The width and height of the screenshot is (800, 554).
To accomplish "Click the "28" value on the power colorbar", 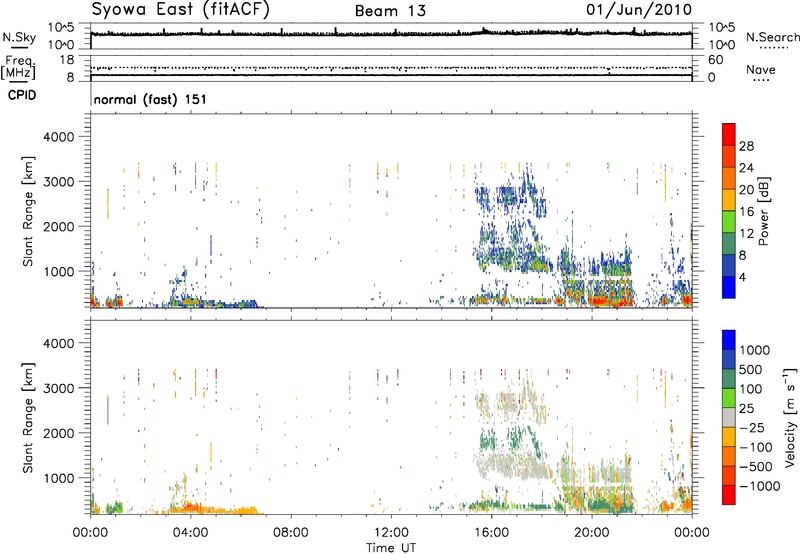I will pyautogui.click(x=746, y=146).
